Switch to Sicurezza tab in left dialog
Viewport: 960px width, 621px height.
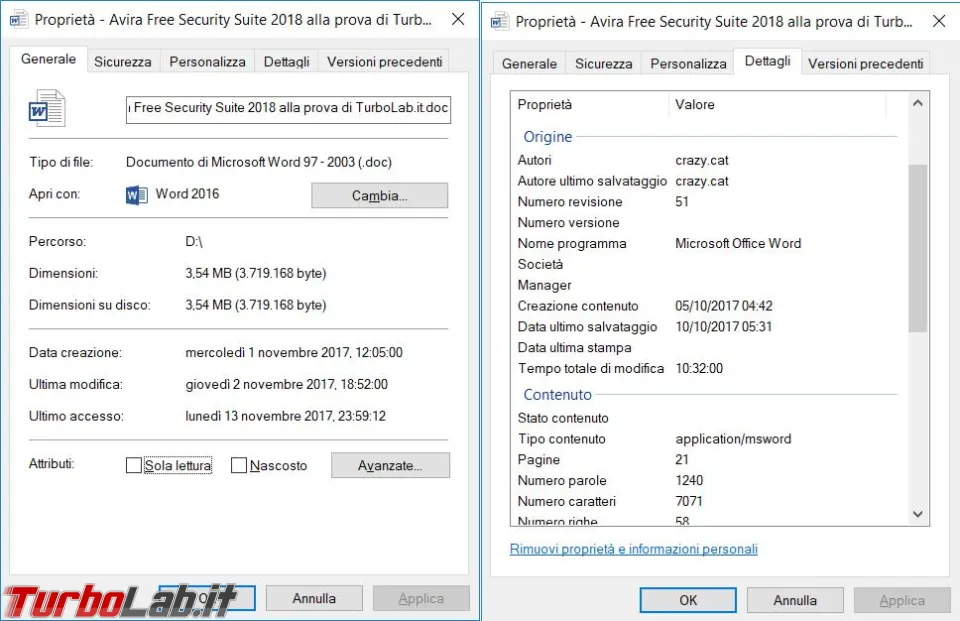pyautogui.click(x=122, y=62)
